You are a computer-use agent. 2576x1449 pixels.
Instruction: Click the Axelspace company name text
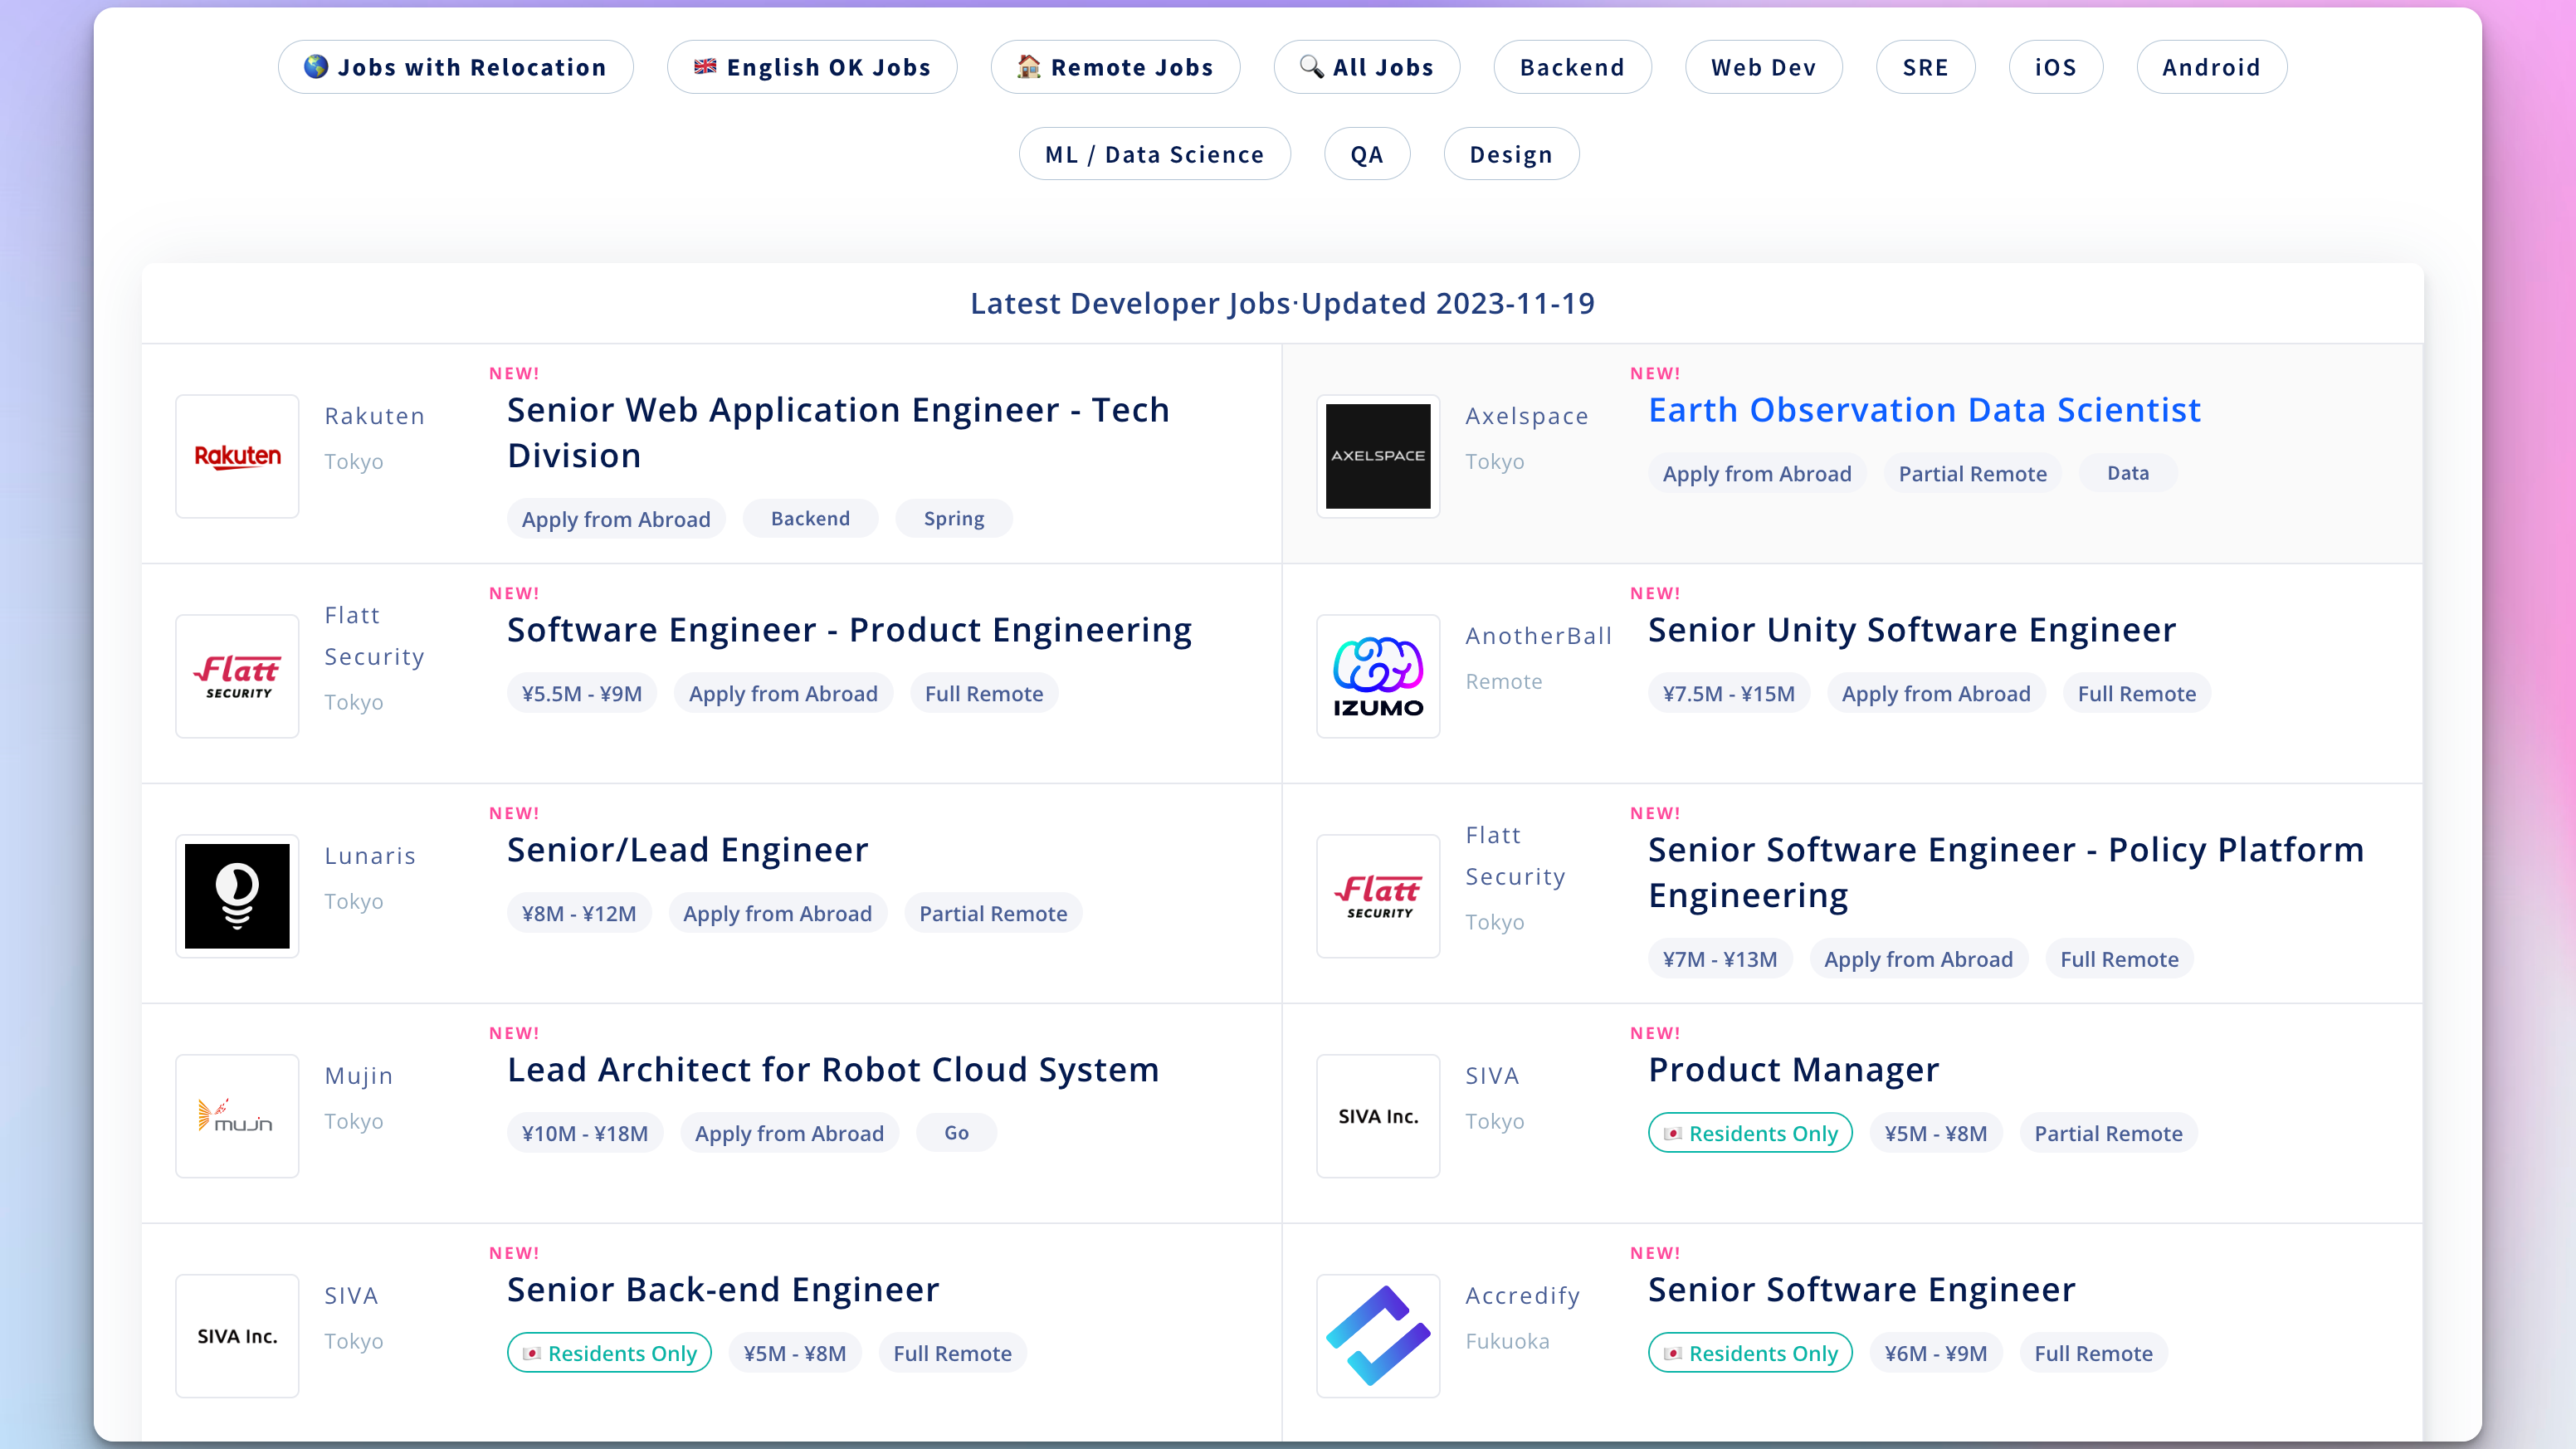point(1526,416)
